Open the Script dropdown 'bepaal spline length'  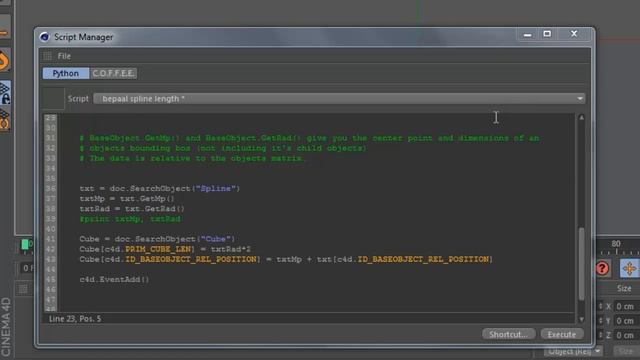coord(339,99)
